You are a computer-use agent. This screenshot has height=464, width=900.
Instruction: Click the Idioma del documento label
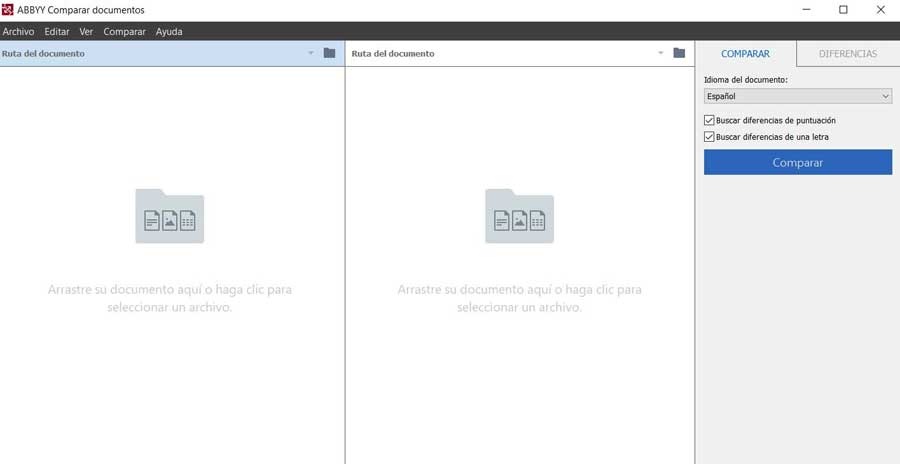pos(746,80)
